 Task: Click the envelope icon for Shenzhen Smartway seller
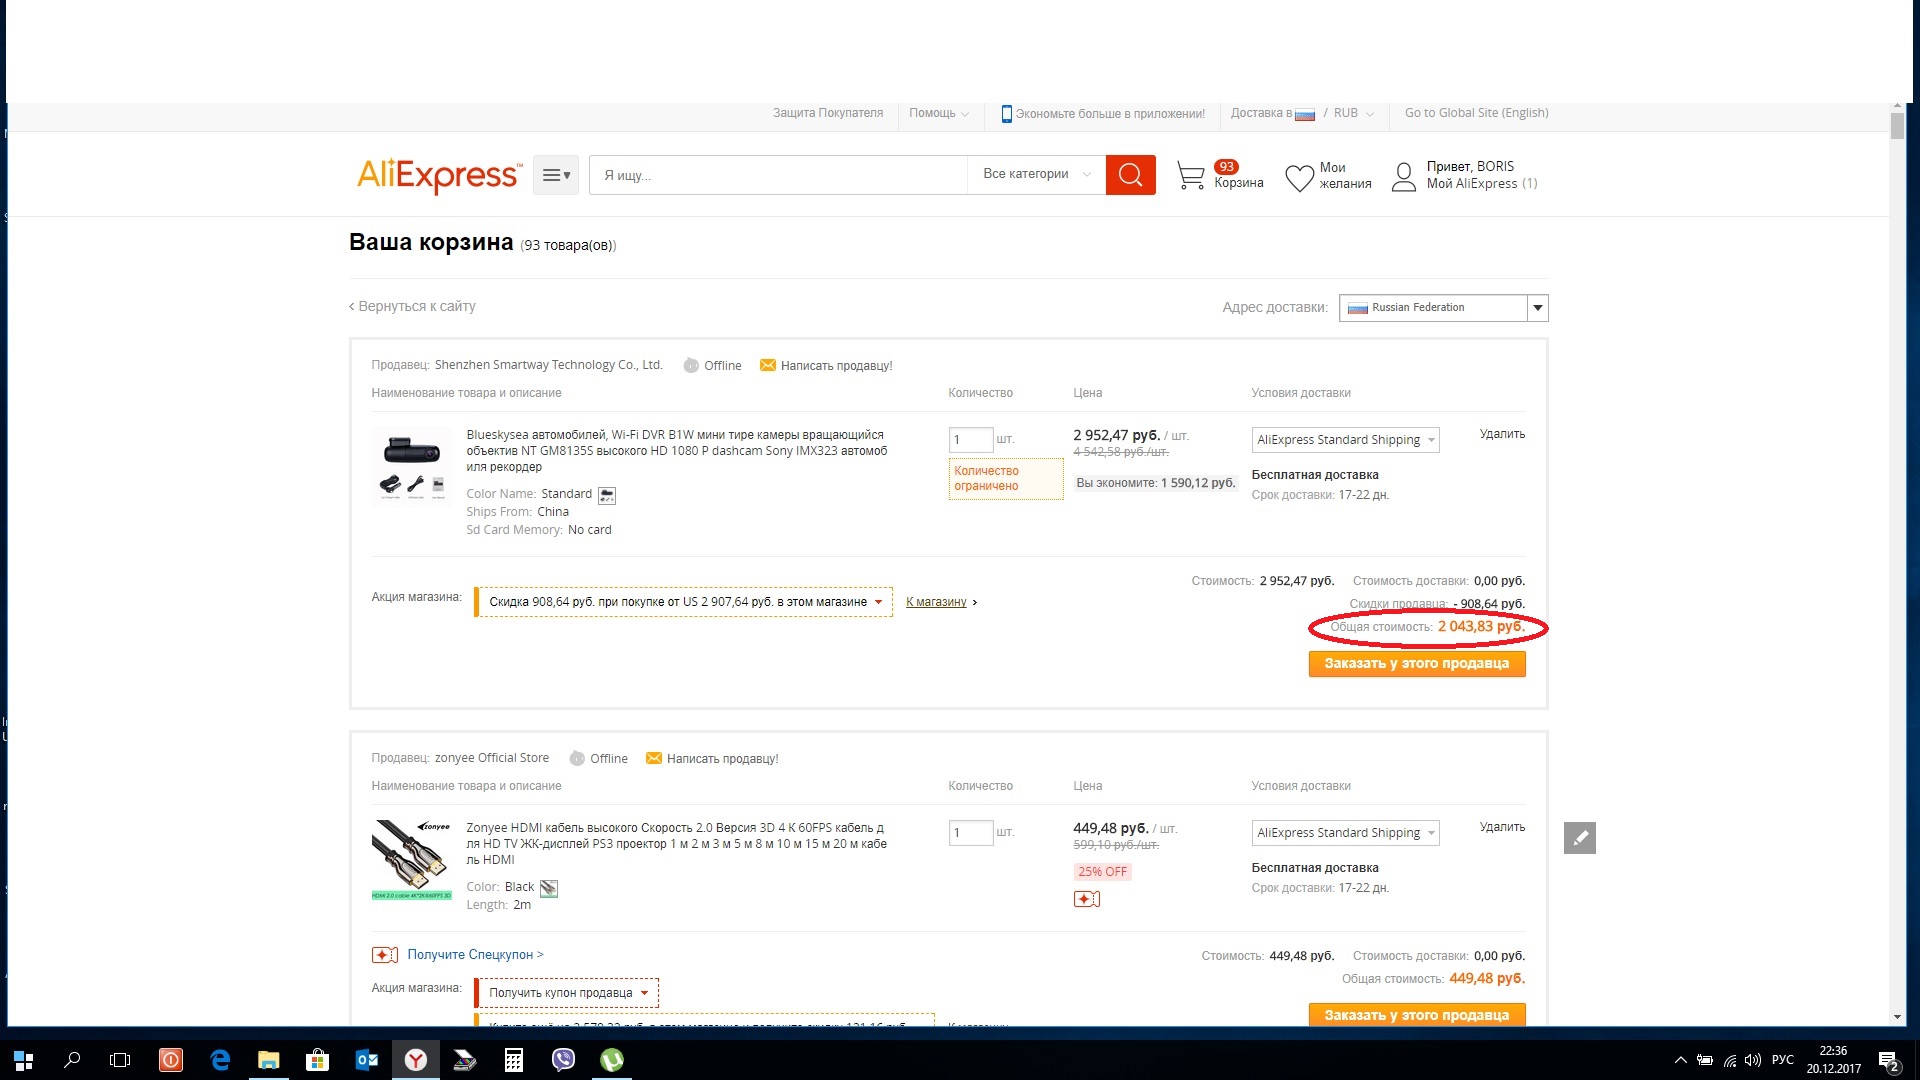(767, 365)
